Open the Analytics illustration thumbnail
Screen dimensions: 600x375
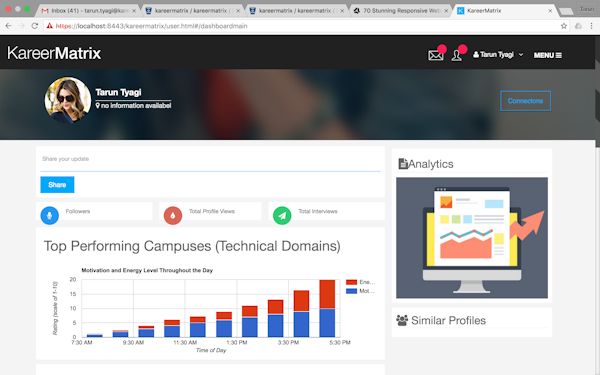[x=472, y=238]
